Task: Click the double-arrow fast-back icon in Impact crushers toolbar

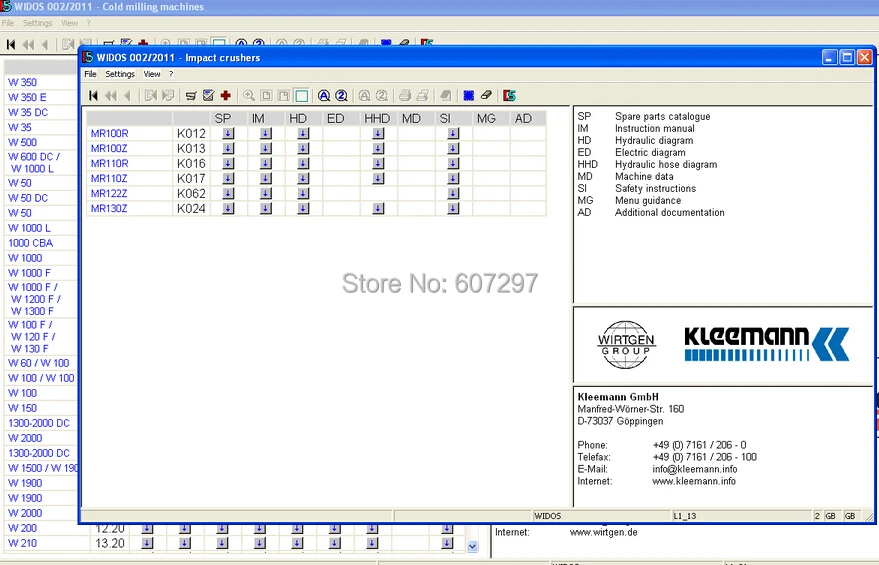Action: coord(110,96)
